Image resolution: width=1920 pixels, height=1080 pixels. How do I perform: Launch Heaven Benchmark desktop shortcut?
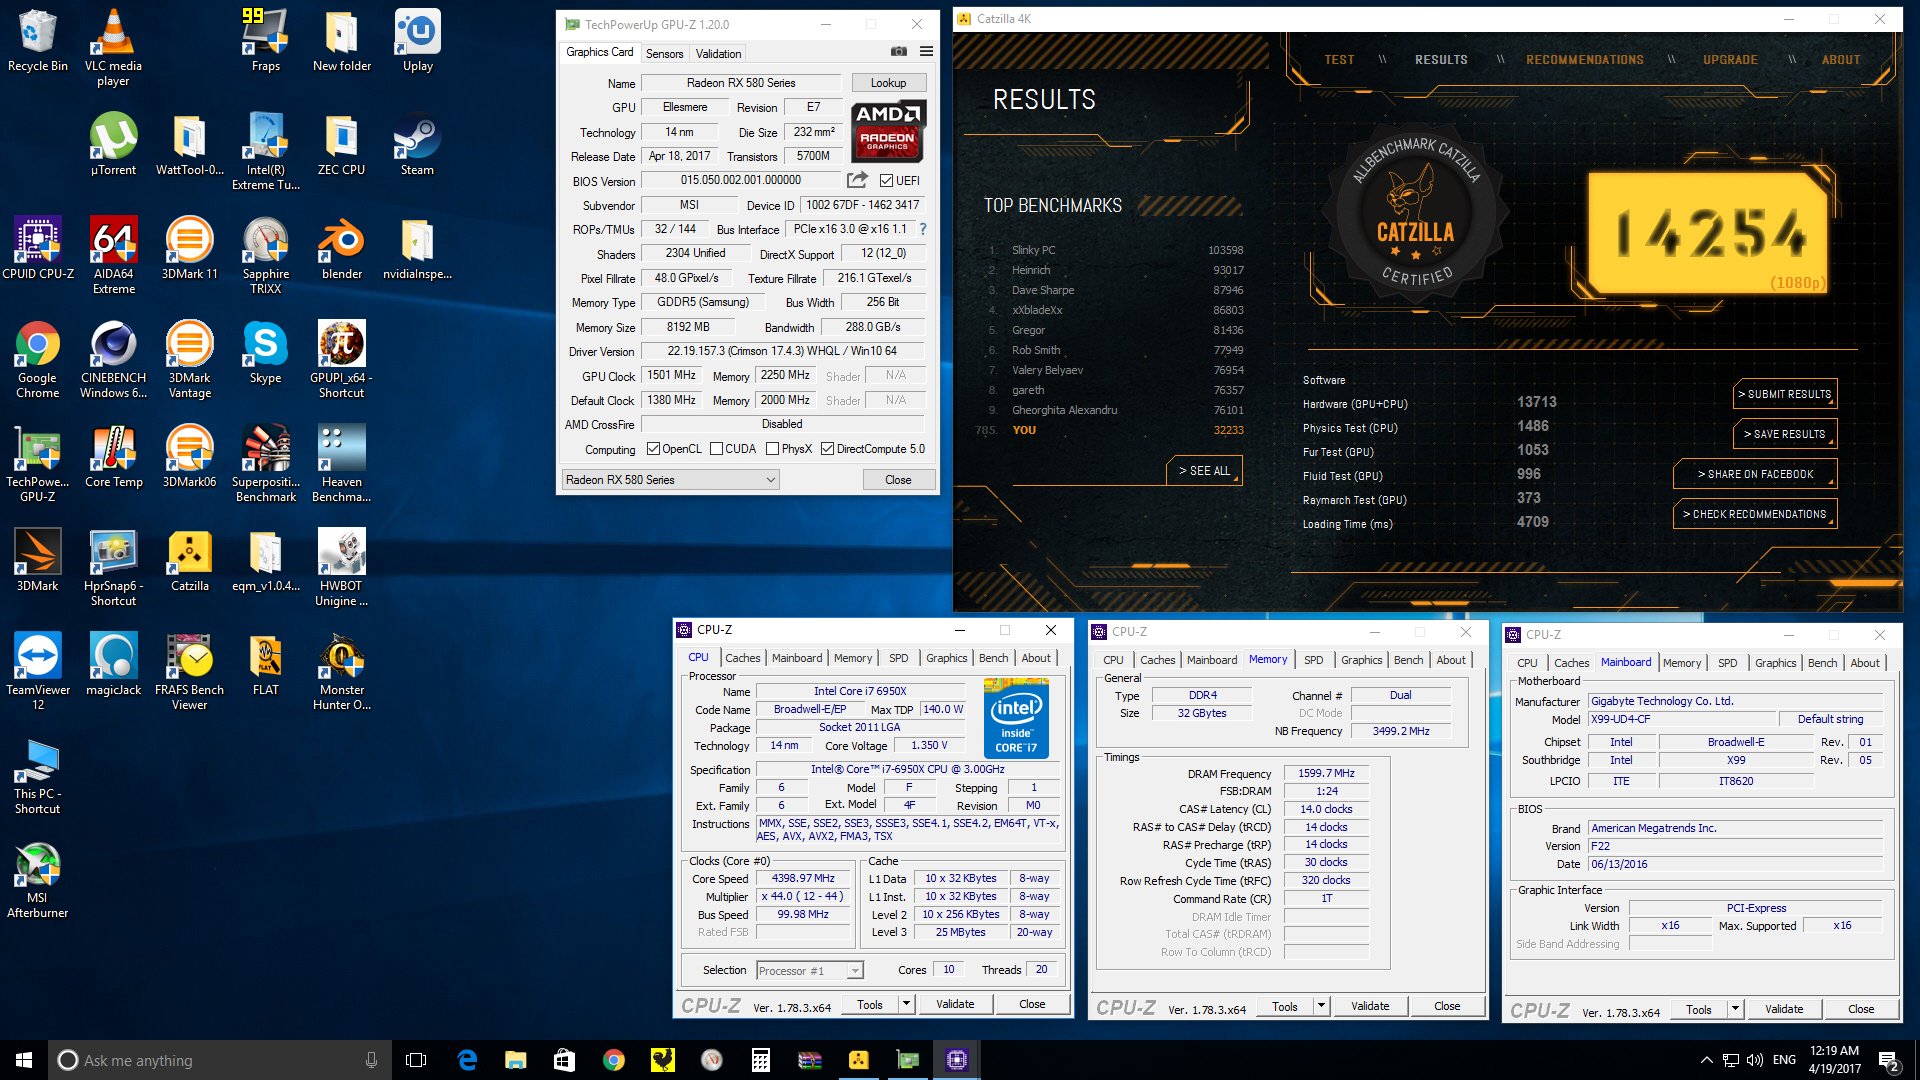point(341,463)
